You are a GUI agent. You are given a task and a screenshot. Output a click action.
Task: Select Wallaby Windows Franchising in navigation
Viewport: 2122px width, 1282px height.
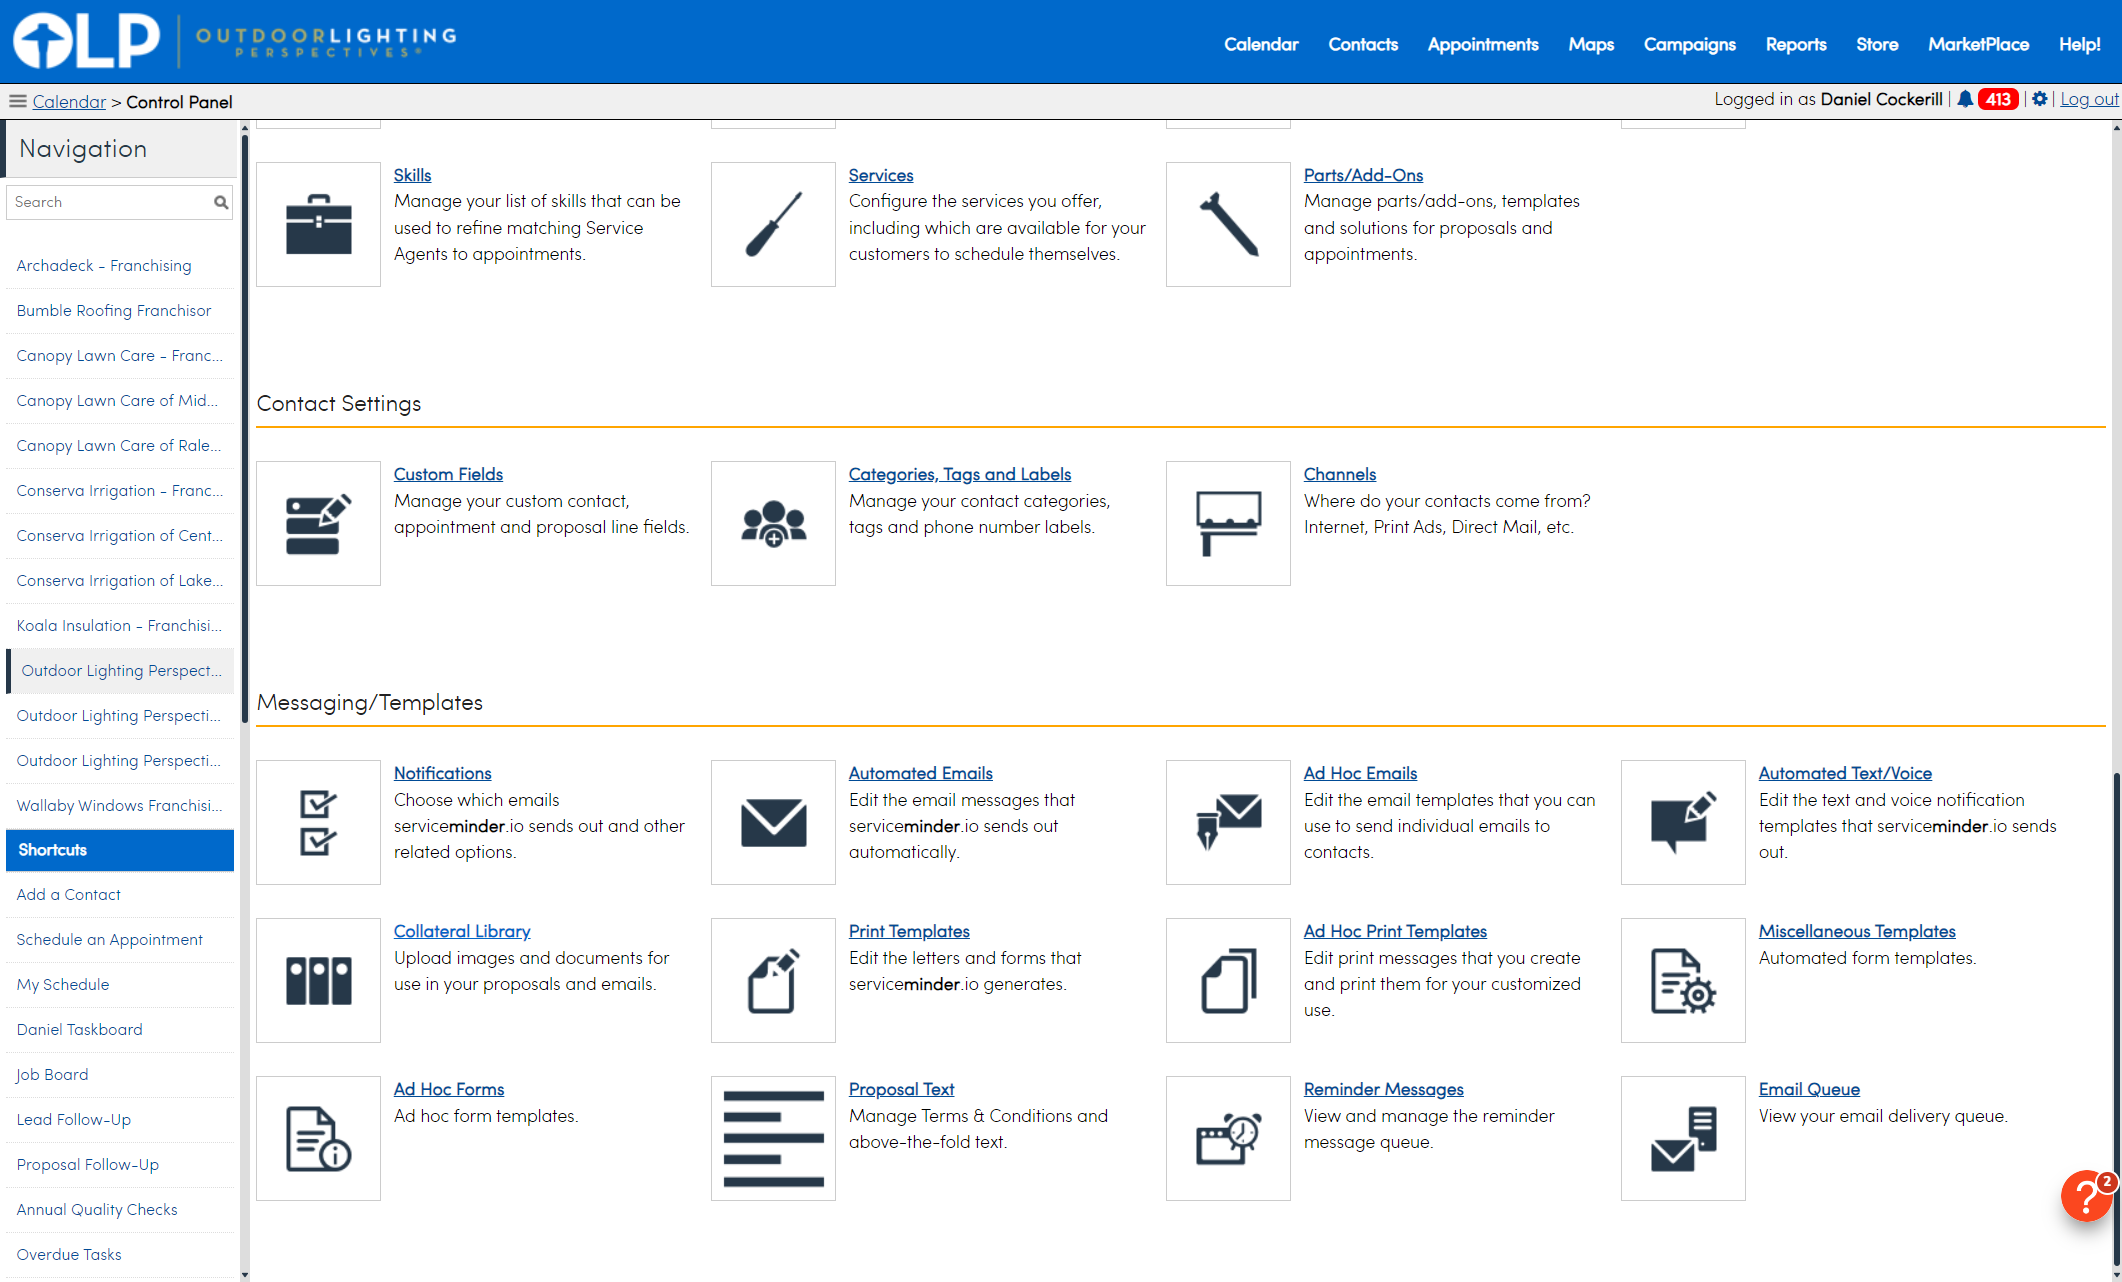(120, 805)
